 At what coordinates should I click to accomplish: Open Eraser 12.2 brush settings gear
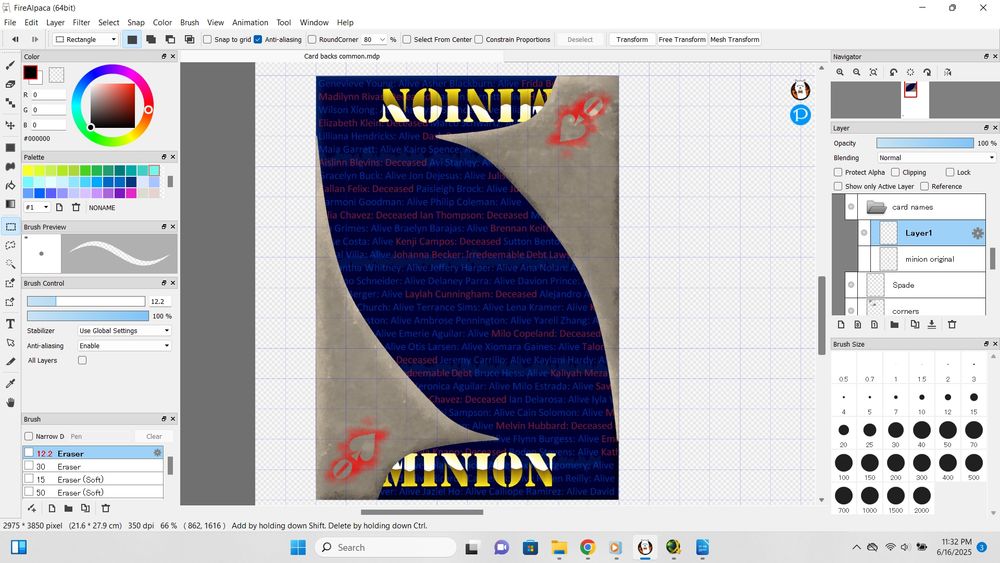pos(157,453)
